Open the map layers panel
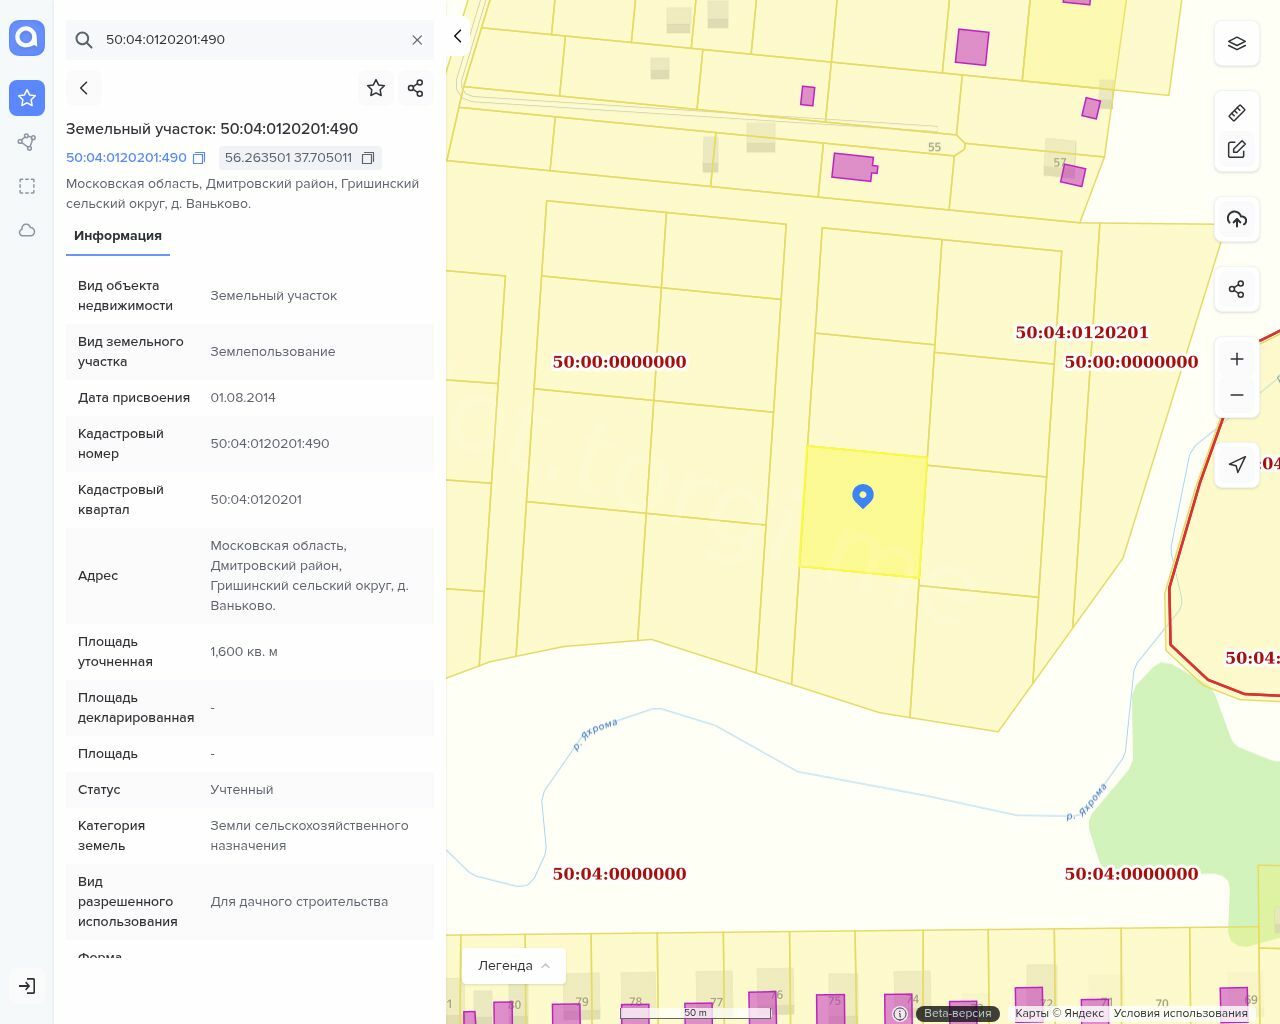1280x1024 pixels. [x=1237, y=43]
